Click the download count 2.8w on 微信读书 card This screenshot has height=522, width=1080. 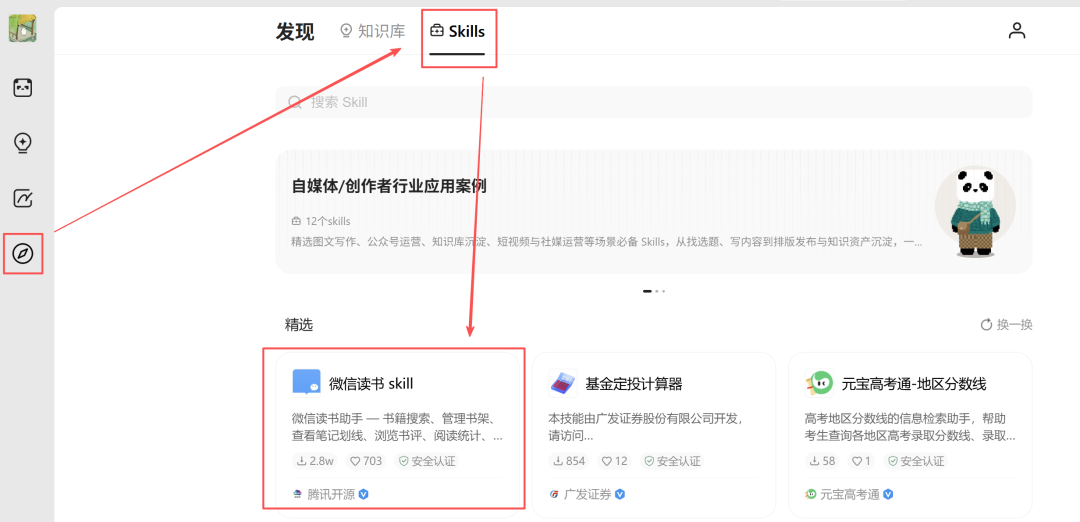pos(315,461)
